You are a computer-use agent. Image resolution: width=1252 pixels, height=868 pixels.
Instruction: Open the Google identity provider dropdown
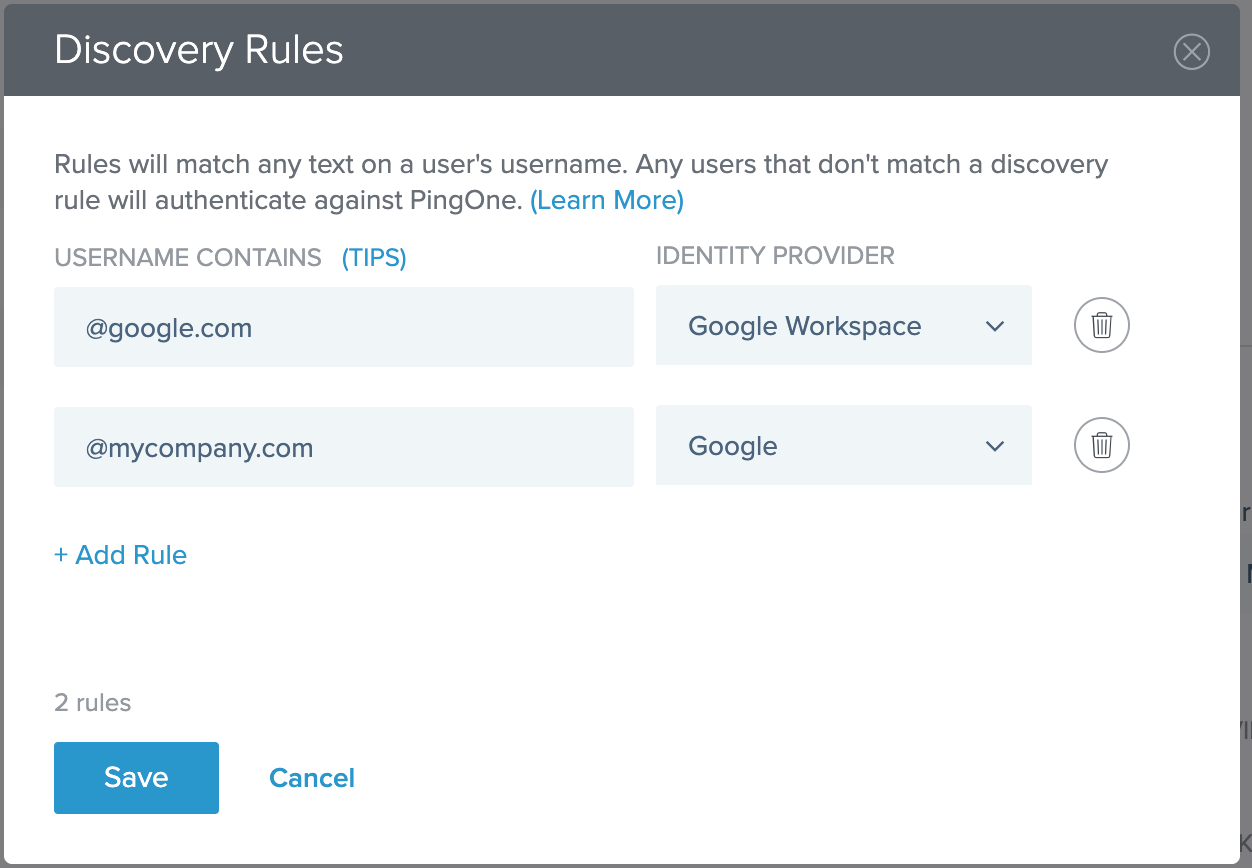pyautogui.click(x=843, y=446)
